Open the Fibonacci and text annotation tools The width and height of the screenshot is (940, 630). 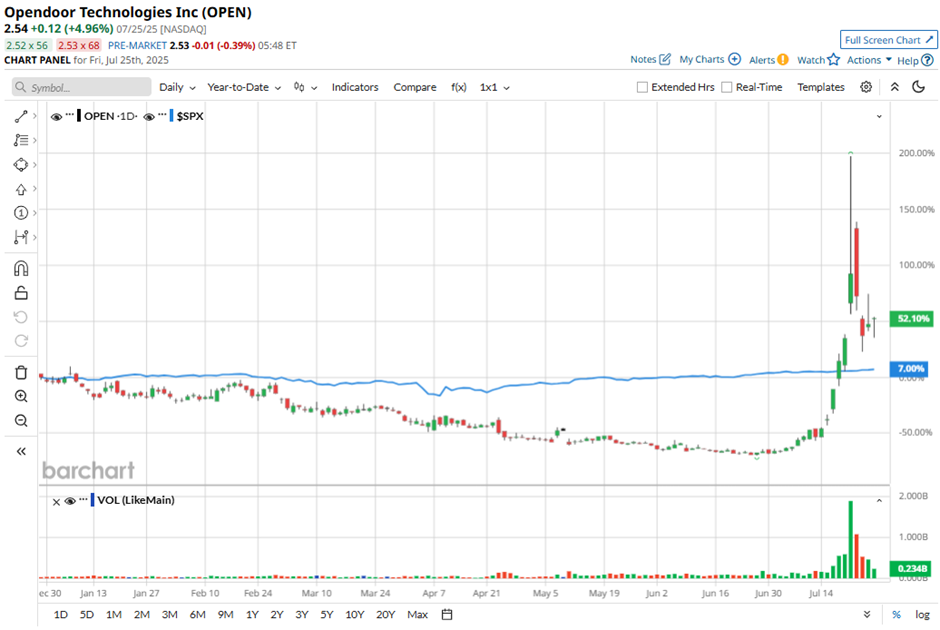(x=21, y=140)
